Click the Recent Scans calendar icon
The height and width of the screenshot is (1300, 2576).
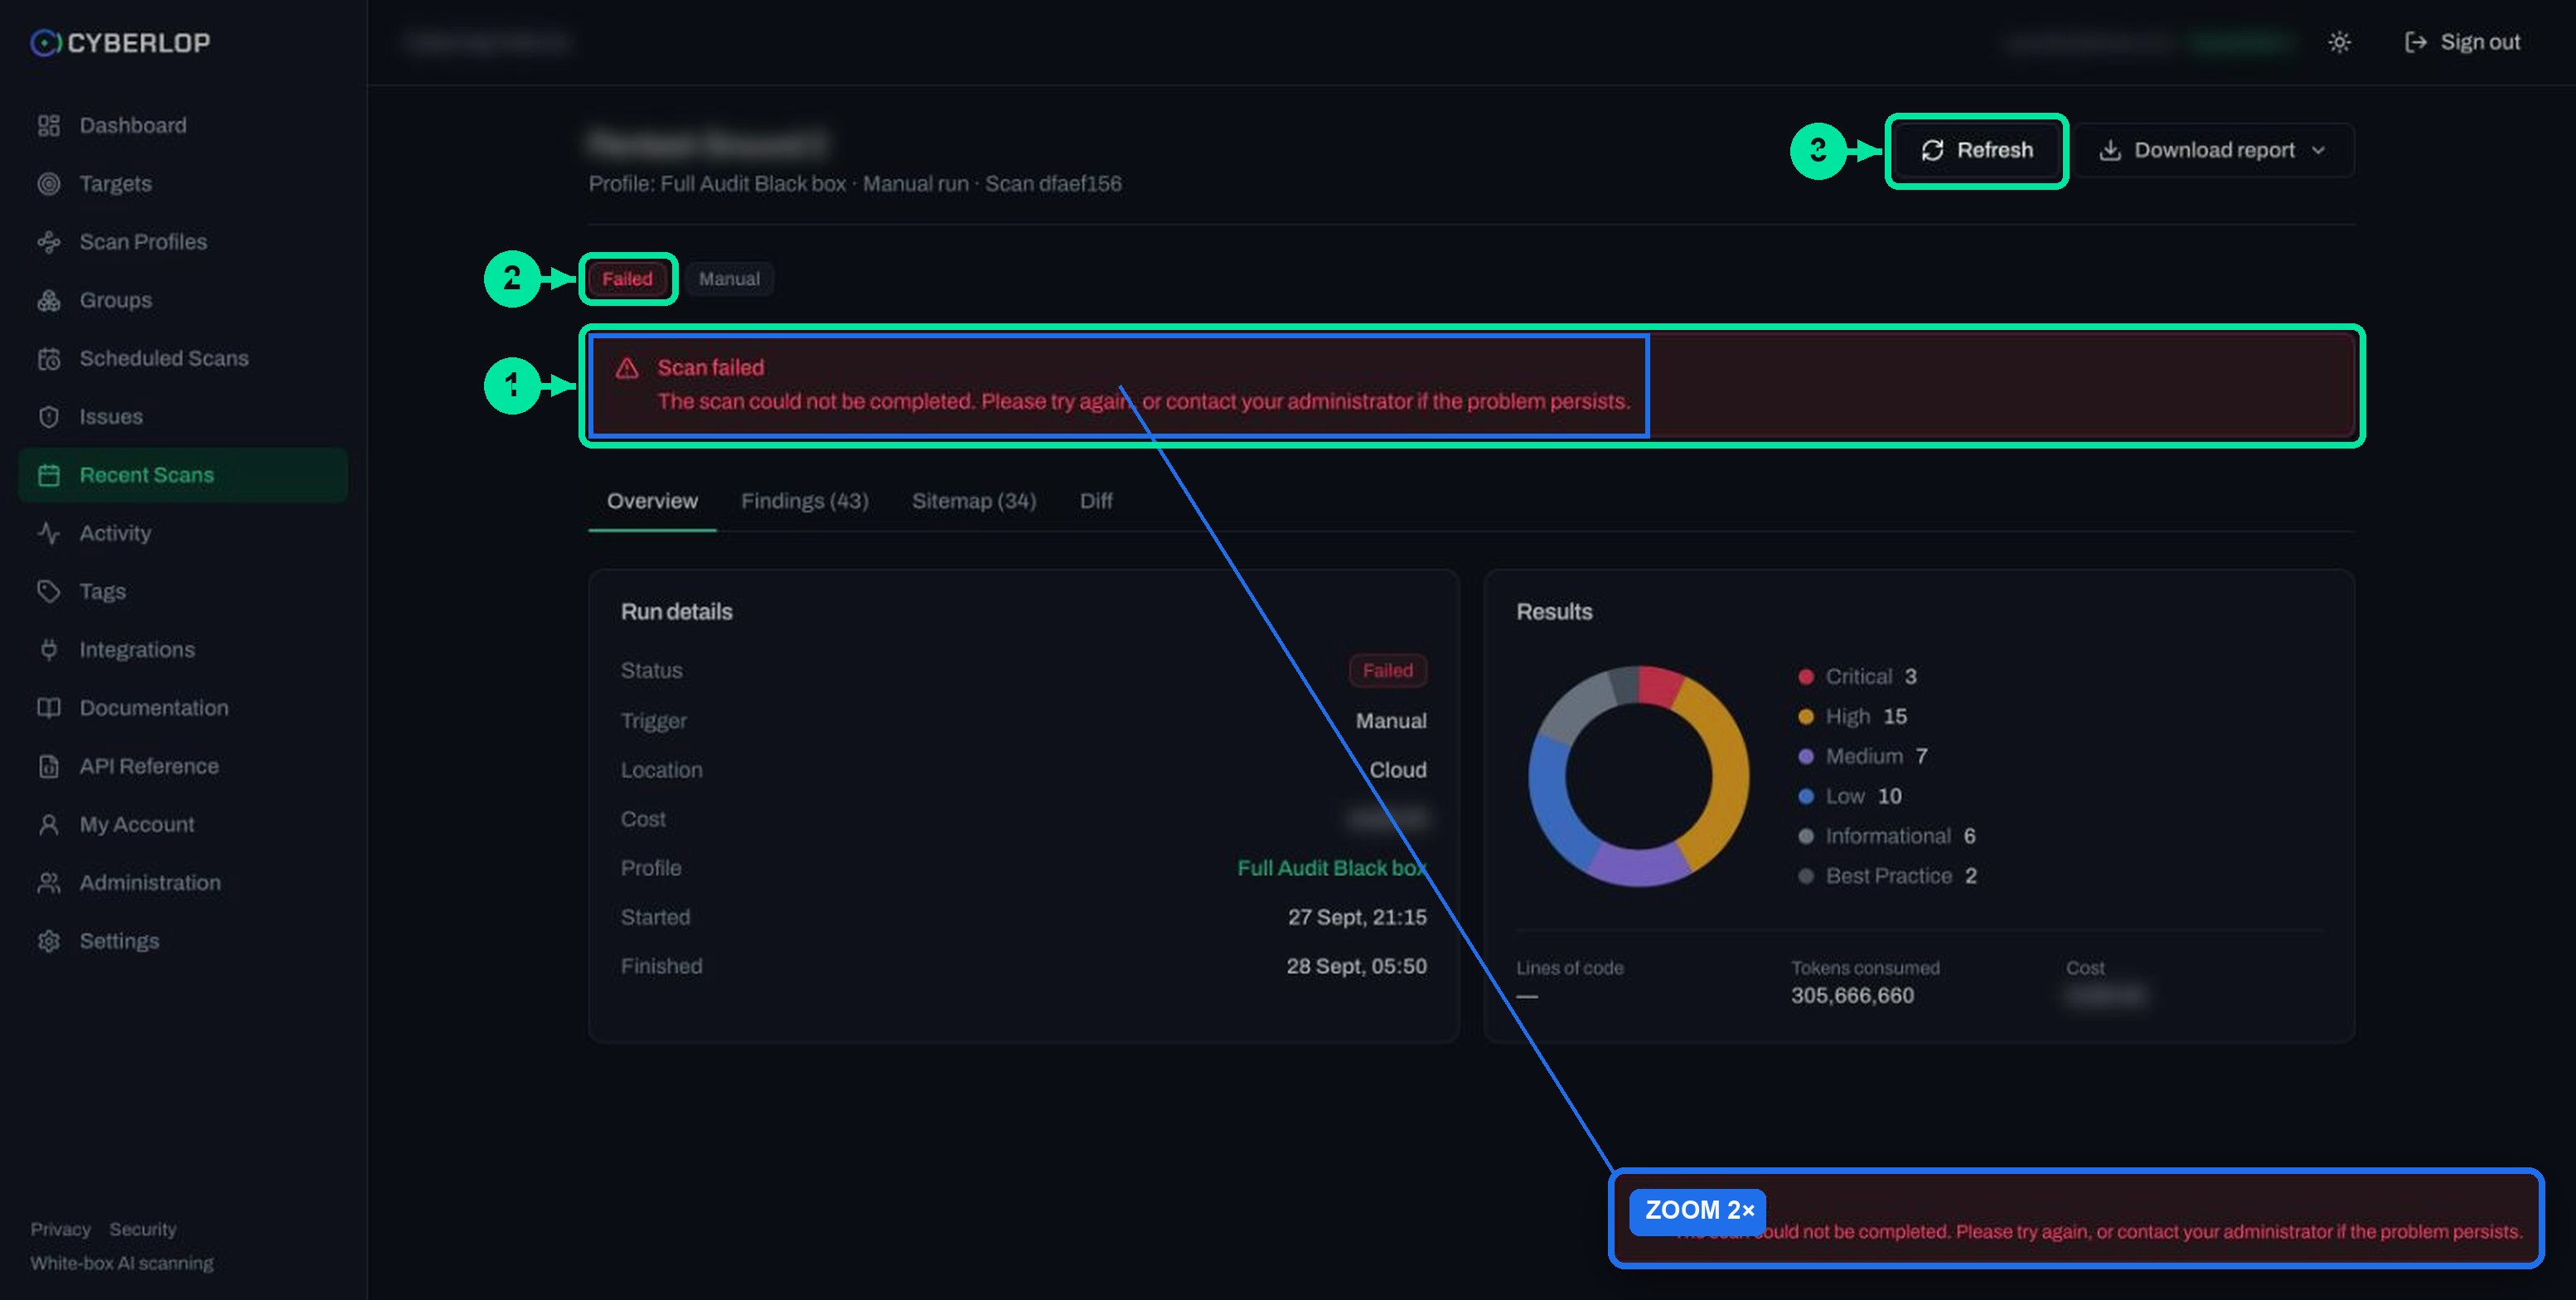(48, 475)
